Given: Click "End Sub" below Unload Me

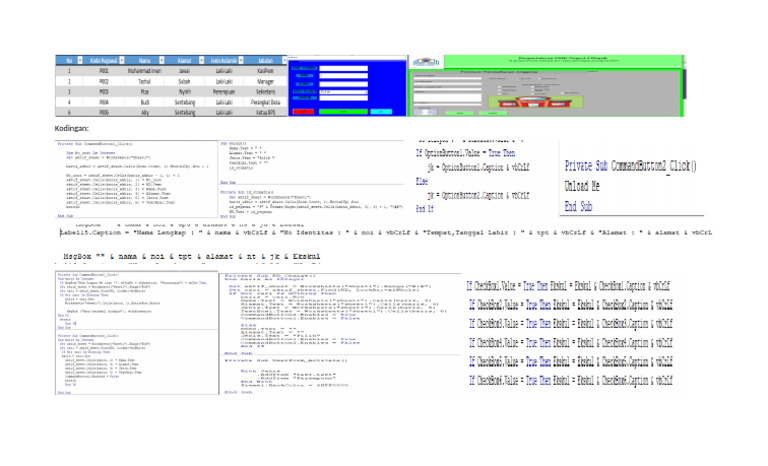Looking at the screenshot, I should tap(578, 206).
